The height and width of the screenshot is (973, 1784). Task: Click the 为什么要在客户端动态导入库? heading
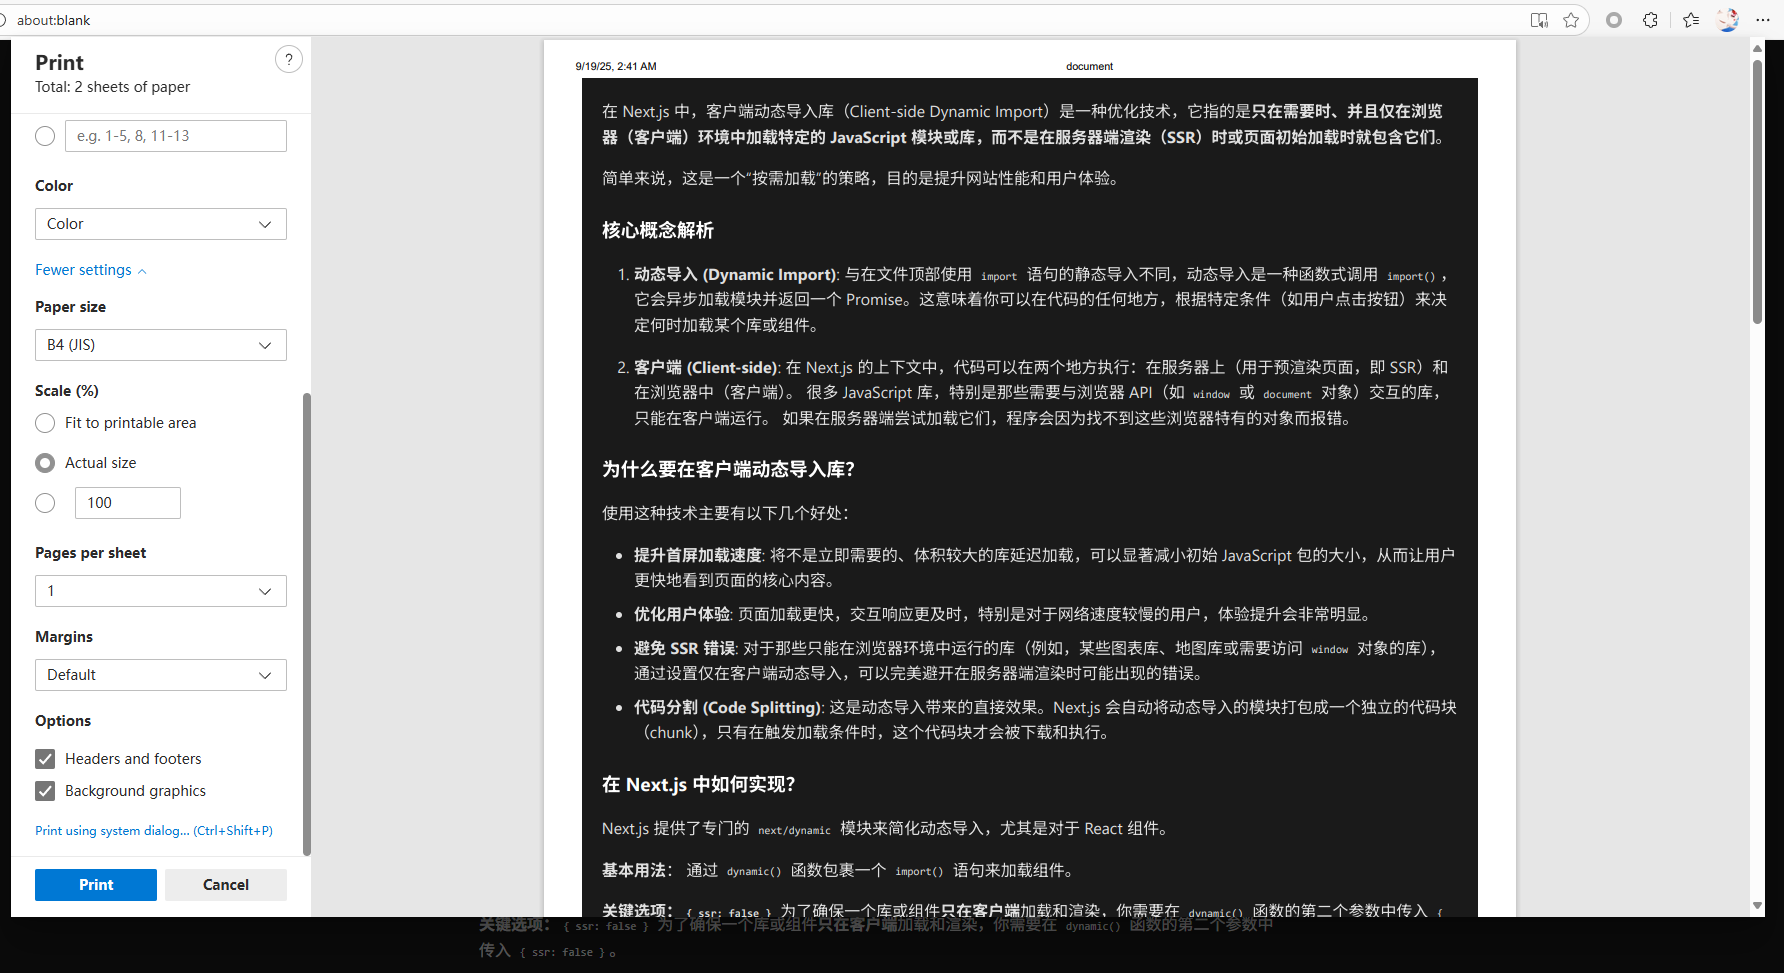(728, 469)
